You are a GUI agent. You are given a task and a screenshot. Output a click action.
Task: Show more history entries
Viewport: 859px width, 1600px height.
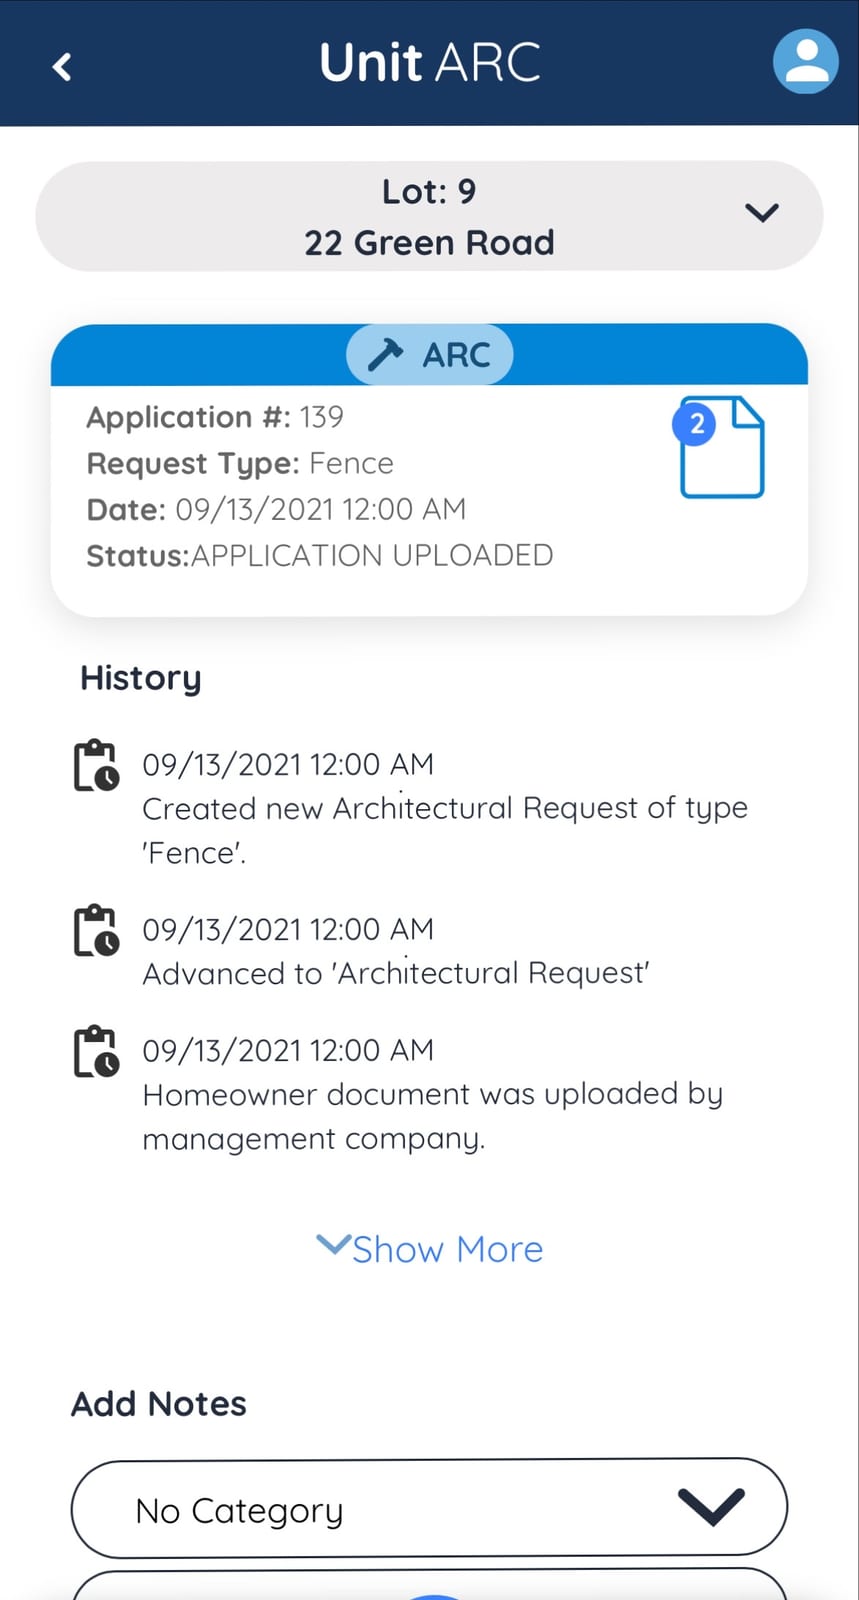pyautogui.click(x=430, y=1249)
